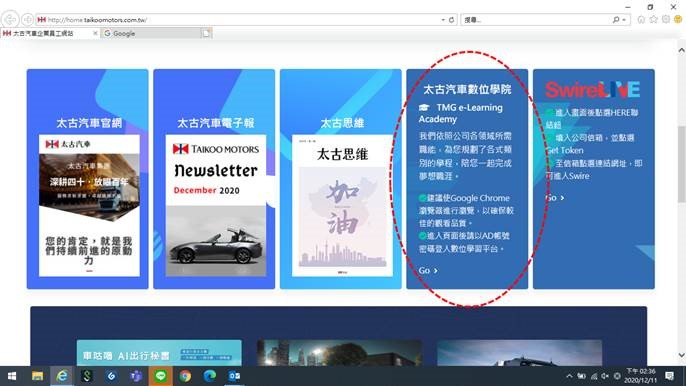Refresh the page with the reload icon
Image resolution: width=686 pixels, height=386 pixels.
[x=452, y=20]
